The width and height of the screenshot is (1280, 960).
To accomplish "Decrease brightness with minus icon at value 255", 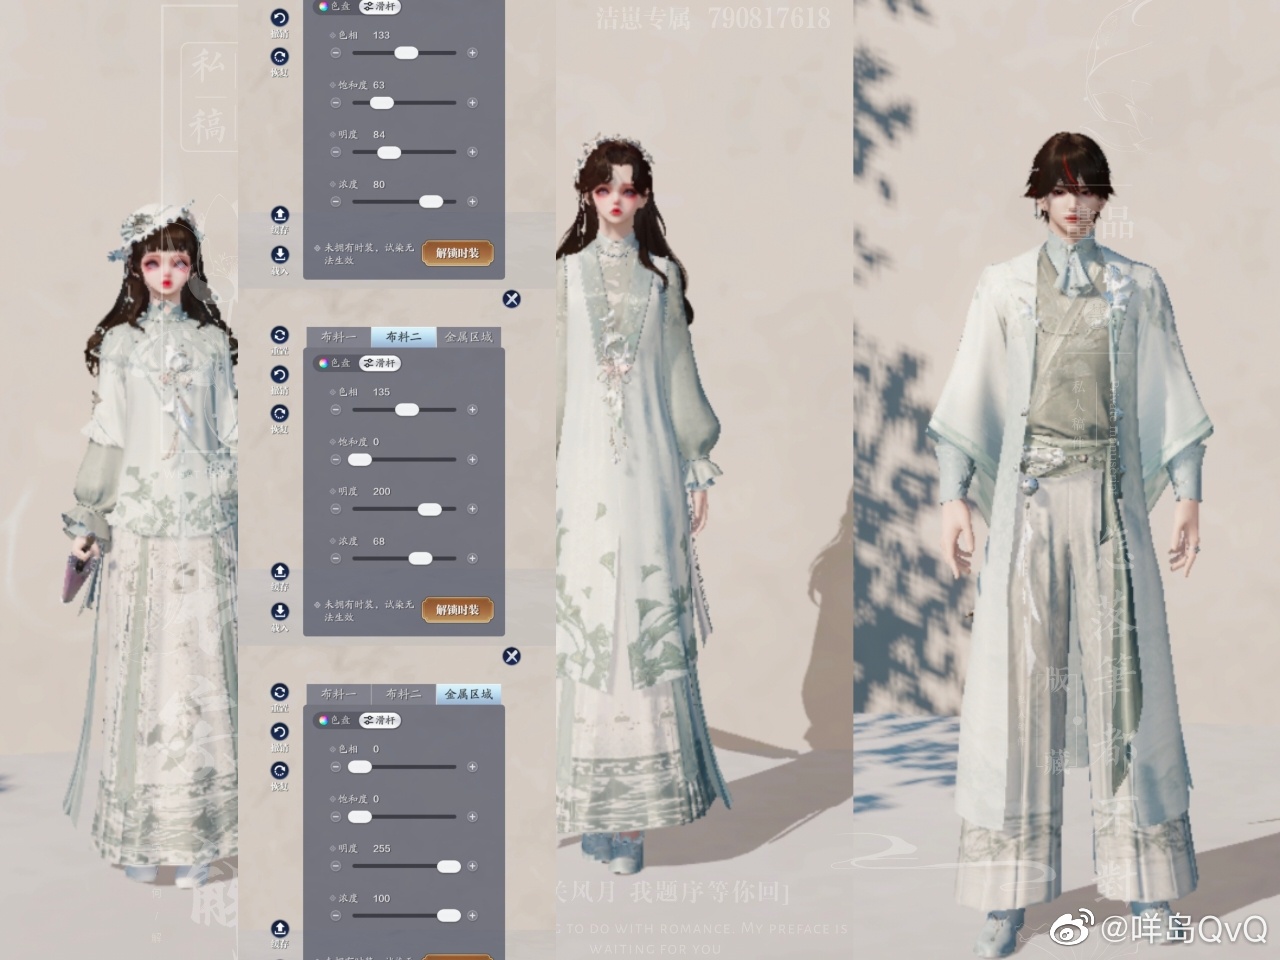I will [x=336, y=866].
